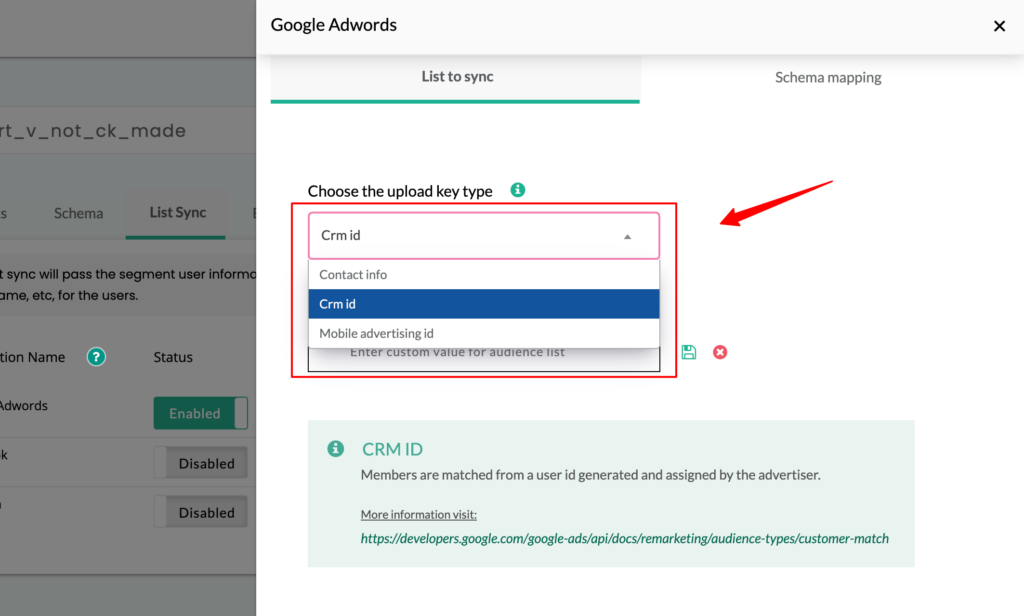This screenshot has width=1024, height=616.
Task: Click the Status column header
Action: (173, 357)
